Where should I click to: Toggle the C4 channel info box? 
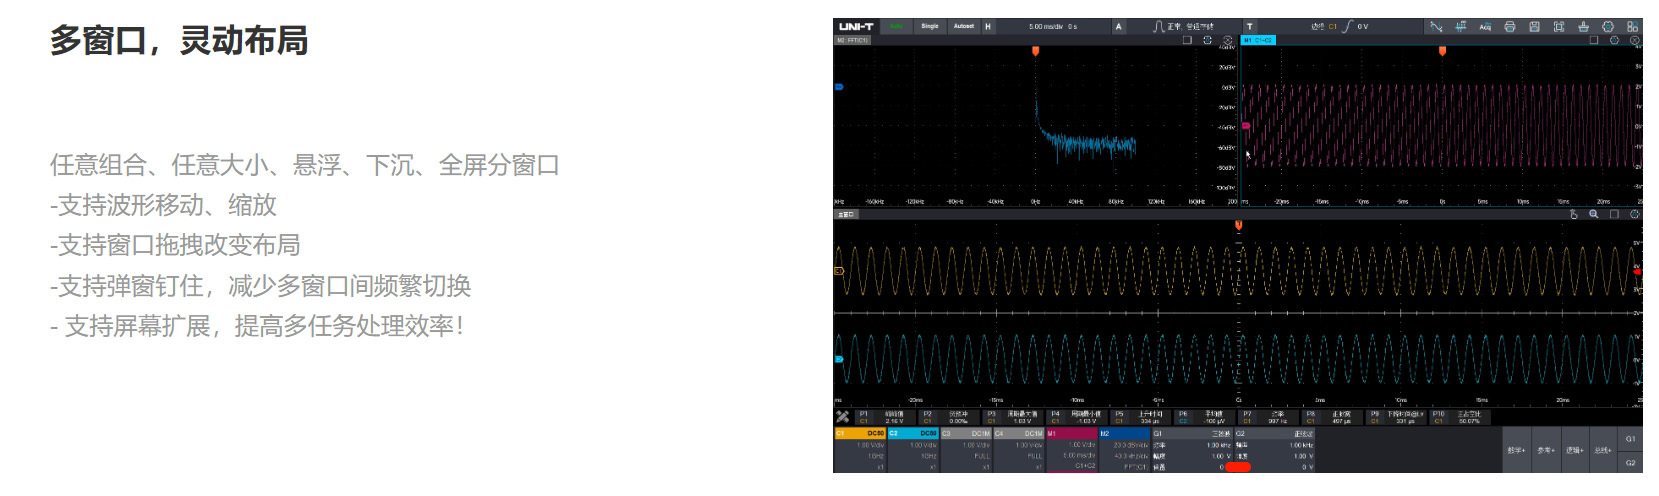pos(1019,450)
